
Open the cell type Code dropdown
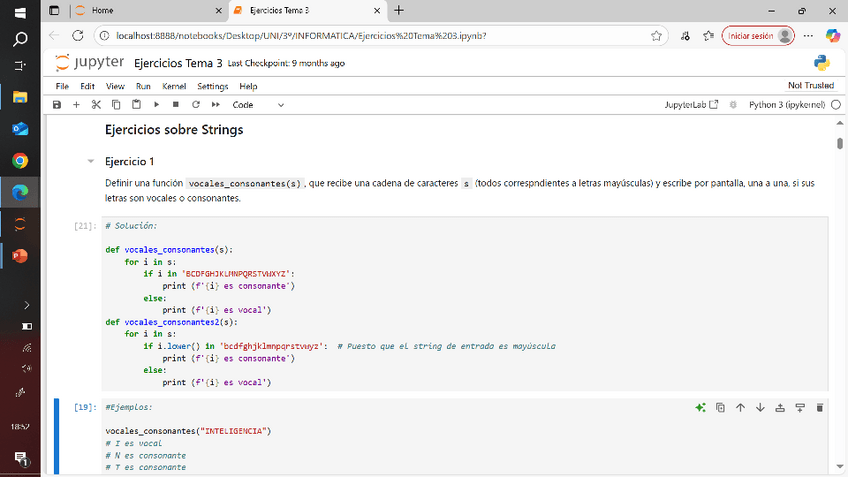coord(258,105)
